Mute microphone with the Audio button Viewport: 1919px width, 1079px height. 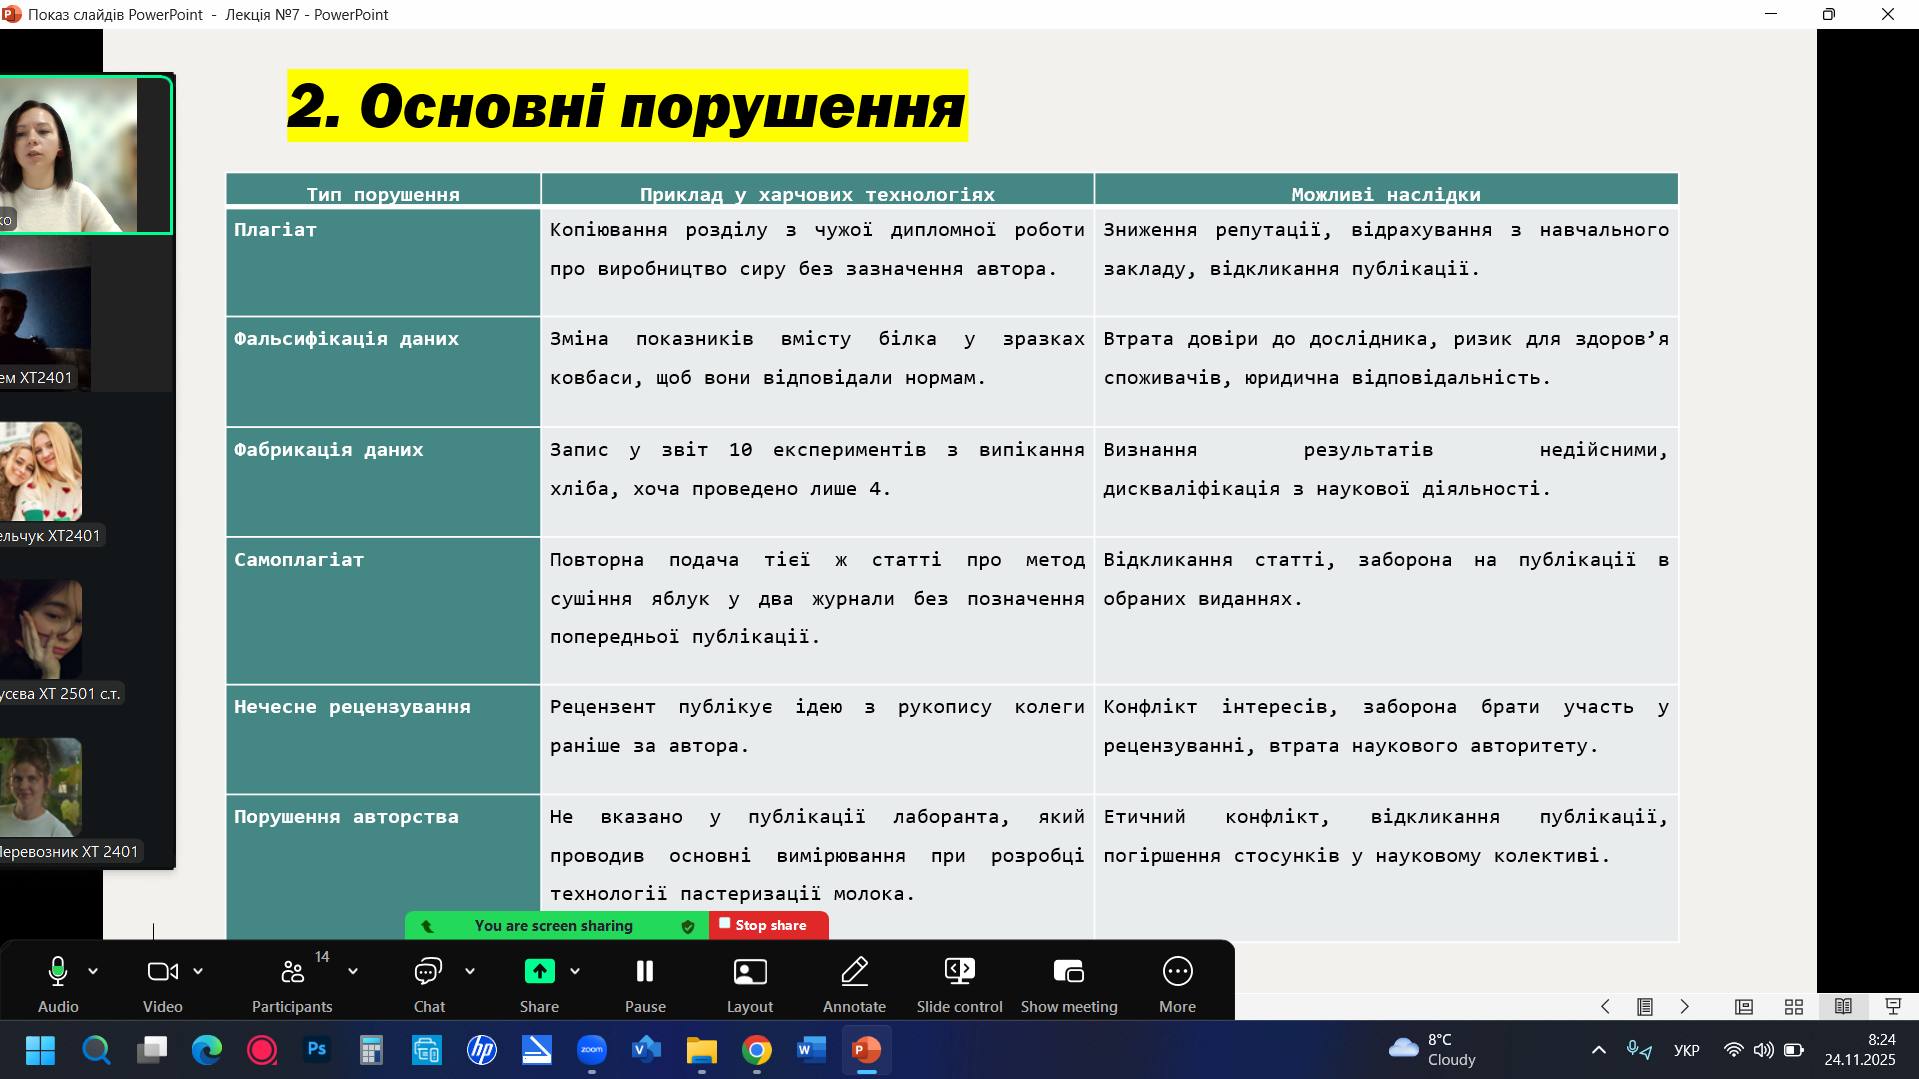(x=57, y=981)
